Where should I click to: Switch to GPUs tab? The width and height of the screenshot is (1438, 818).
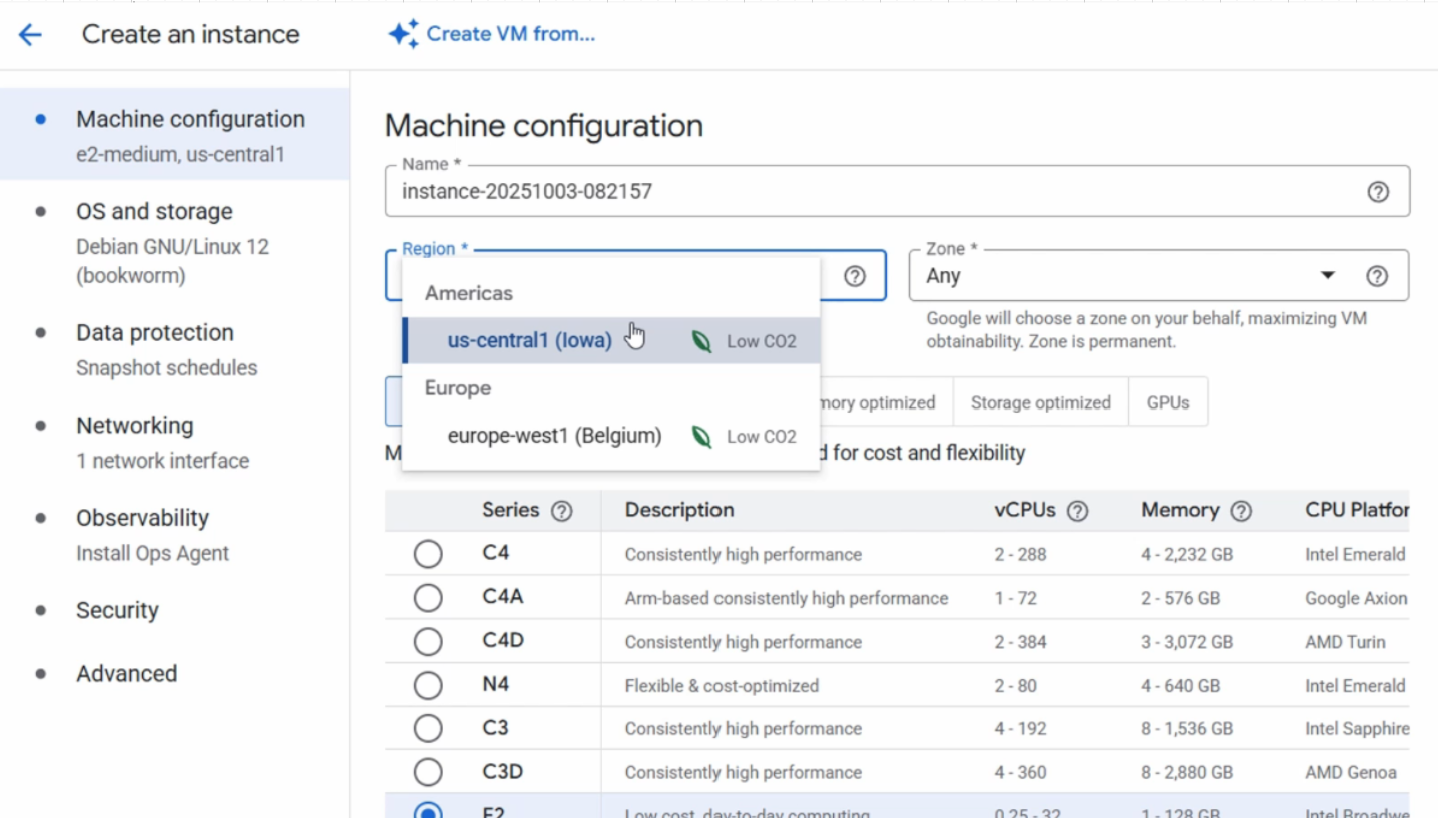coord(1168,402)
